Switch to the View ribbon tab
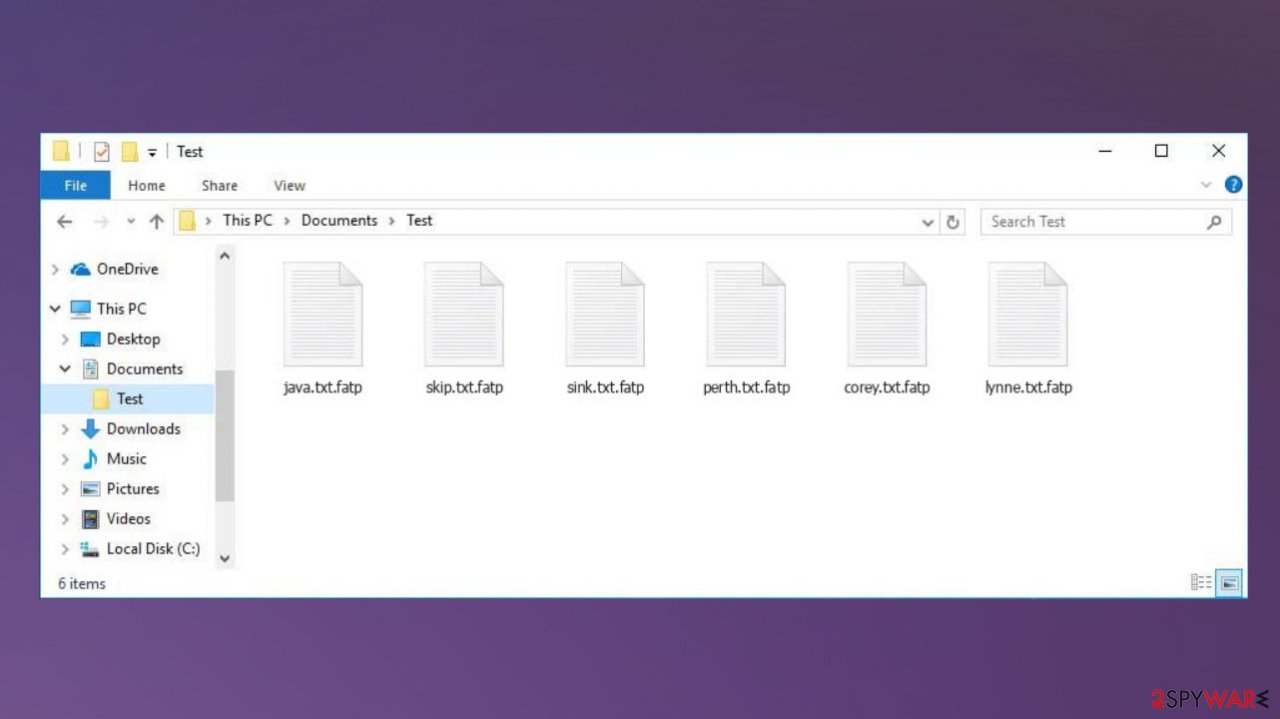This screenshot has width=1280, height=719. pos(289,185)
